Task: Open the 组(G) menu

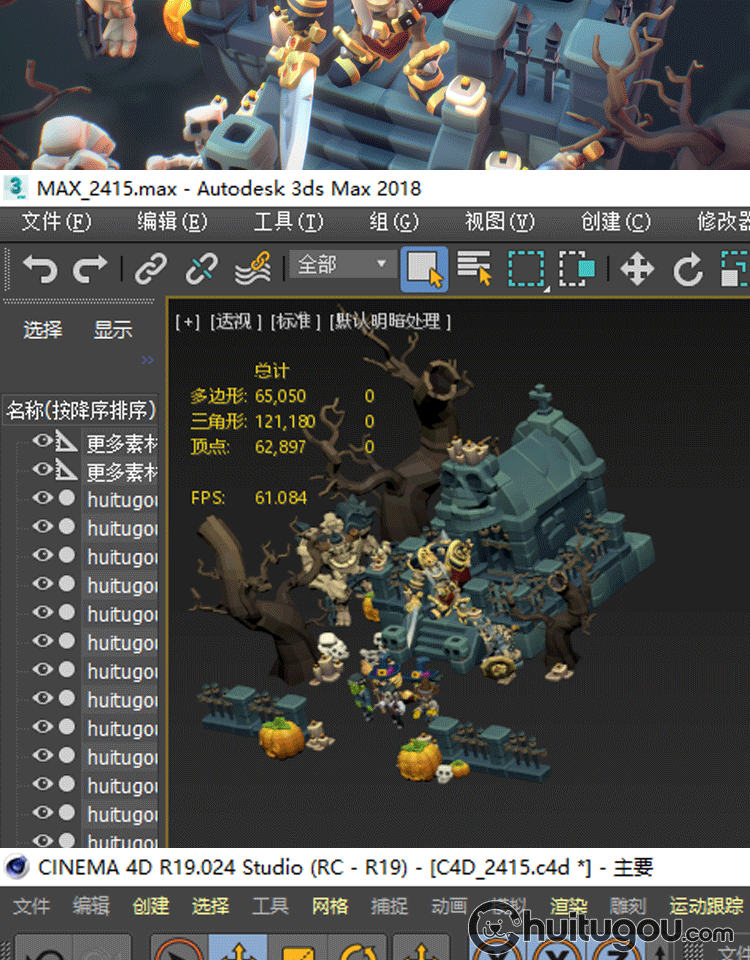Action: coord(394,222)
